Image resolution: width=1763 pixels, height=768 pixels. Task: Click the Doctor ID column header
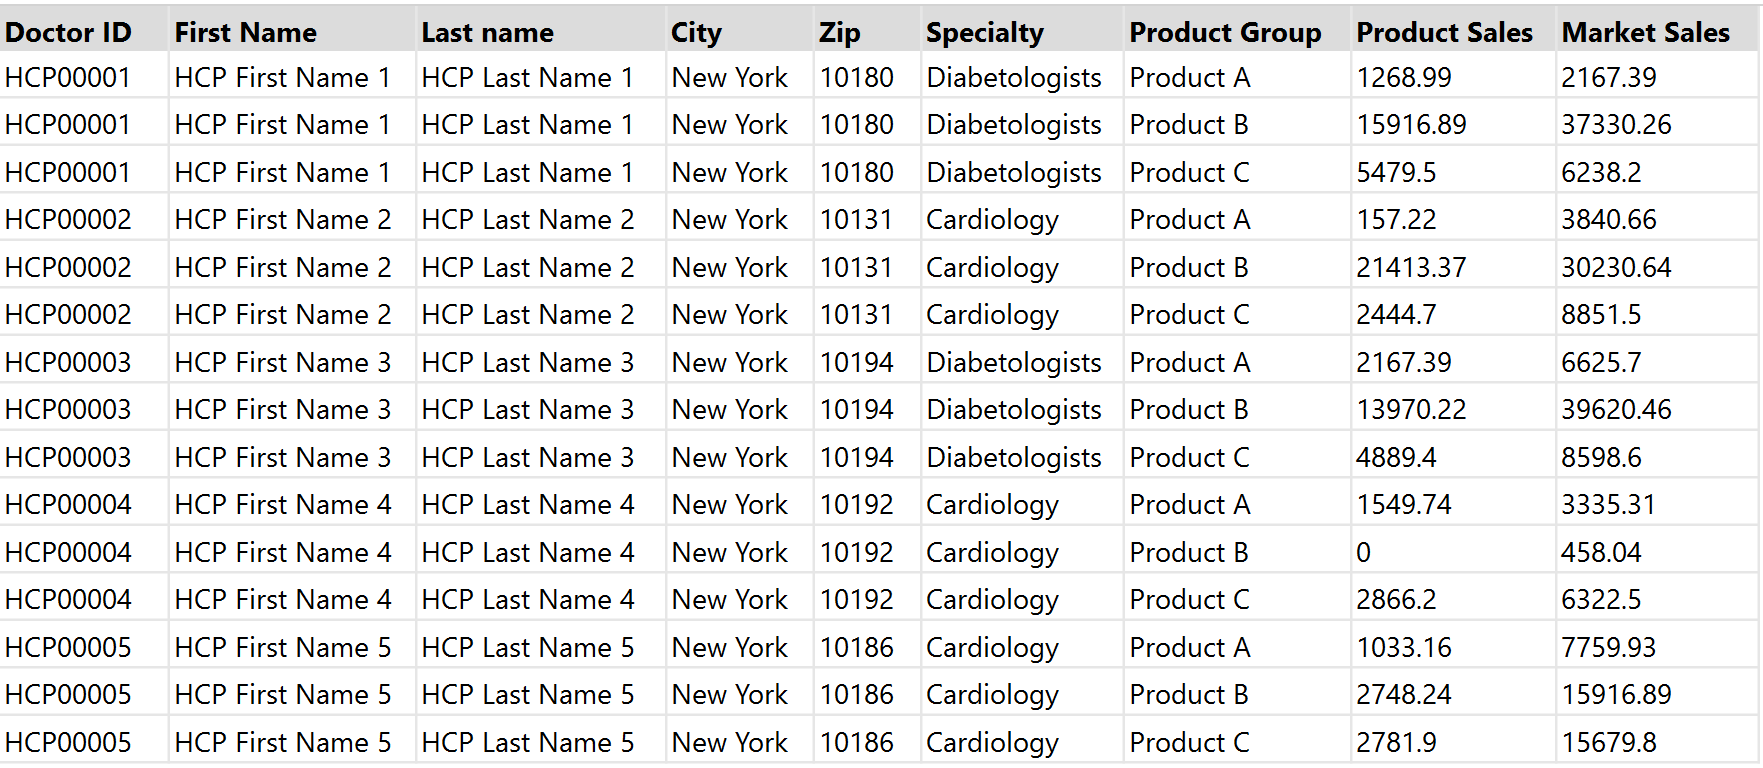click(x=68, y=32)
